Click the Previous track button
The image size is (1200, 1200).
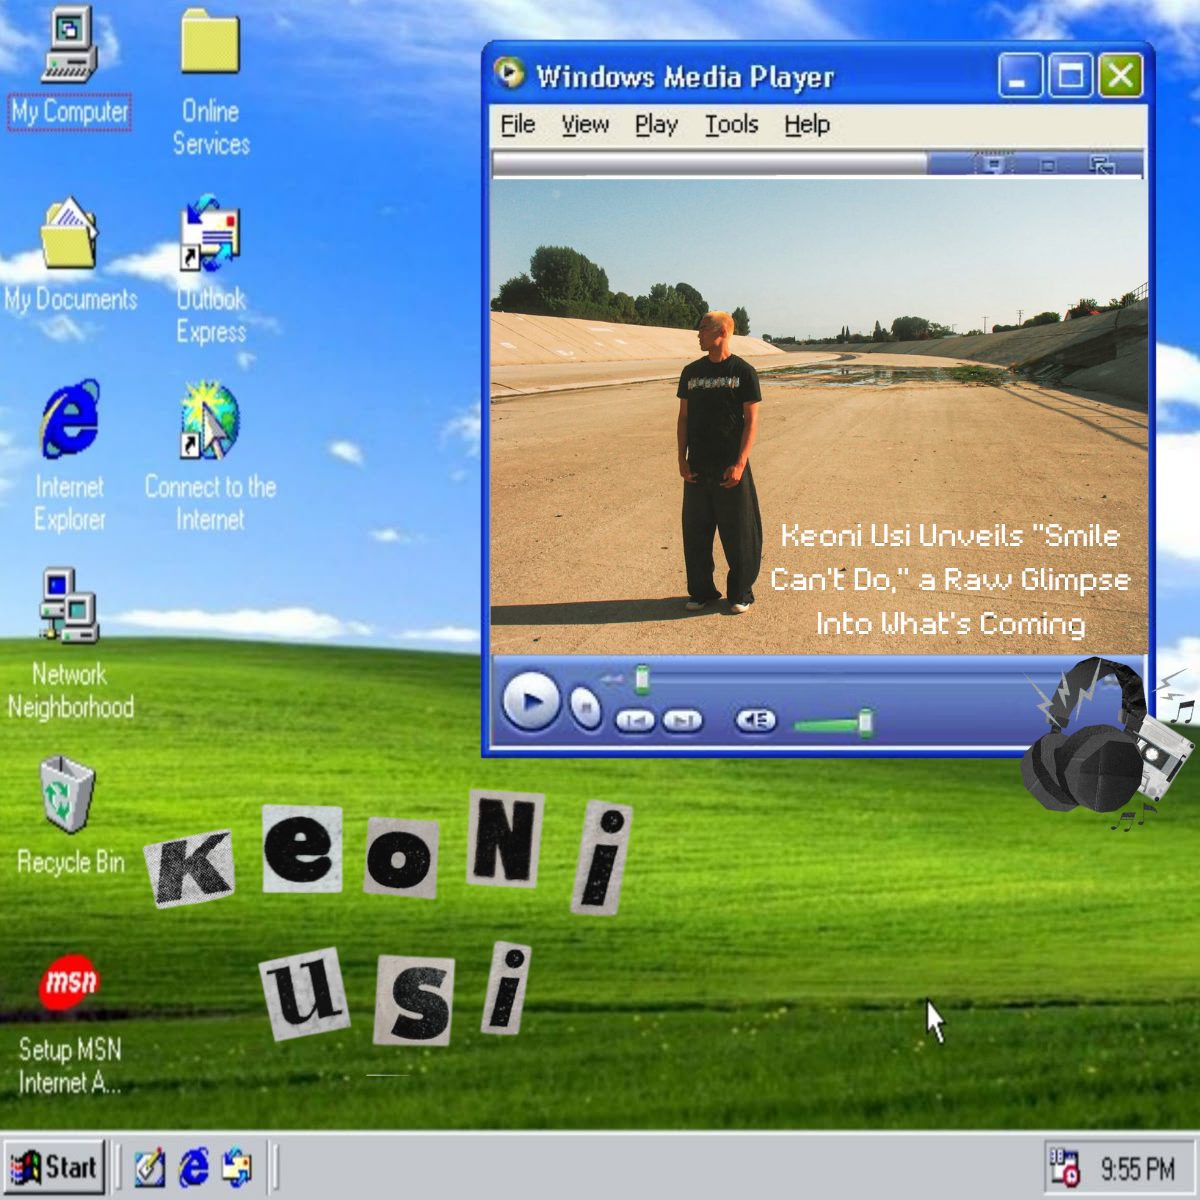click(635, 720)
